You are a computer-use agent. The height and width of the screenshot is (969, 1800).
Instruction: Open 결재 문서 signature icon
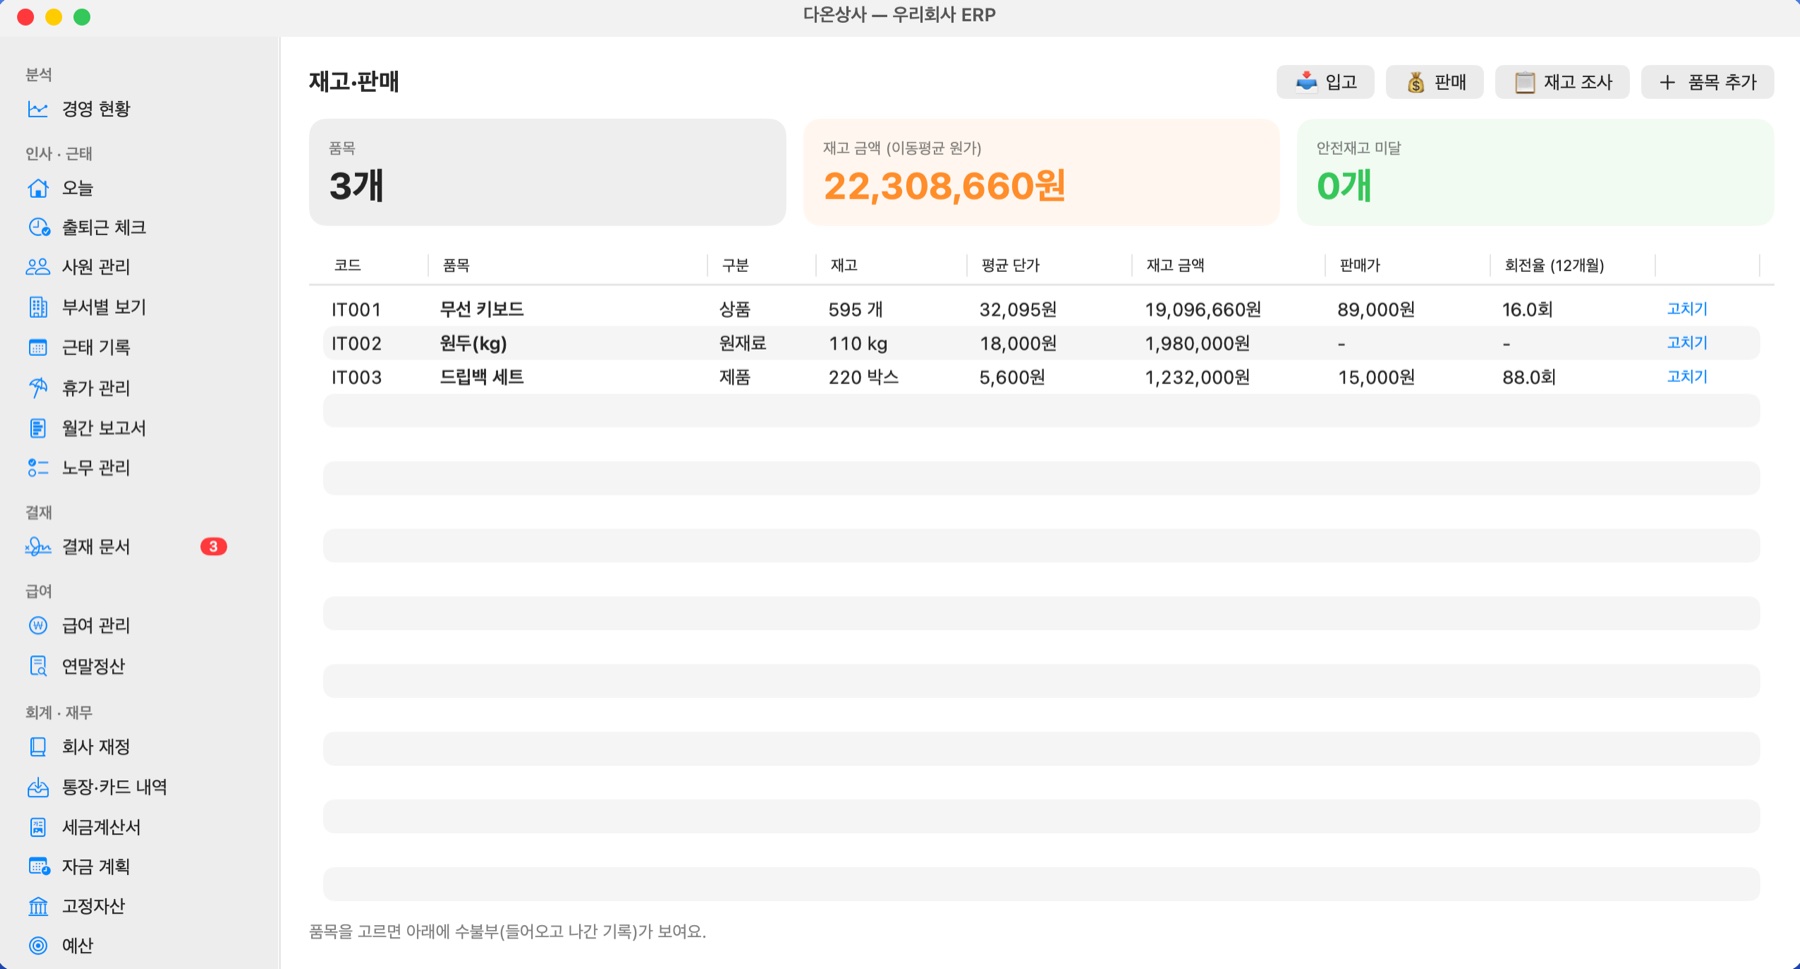click(38, 547)
